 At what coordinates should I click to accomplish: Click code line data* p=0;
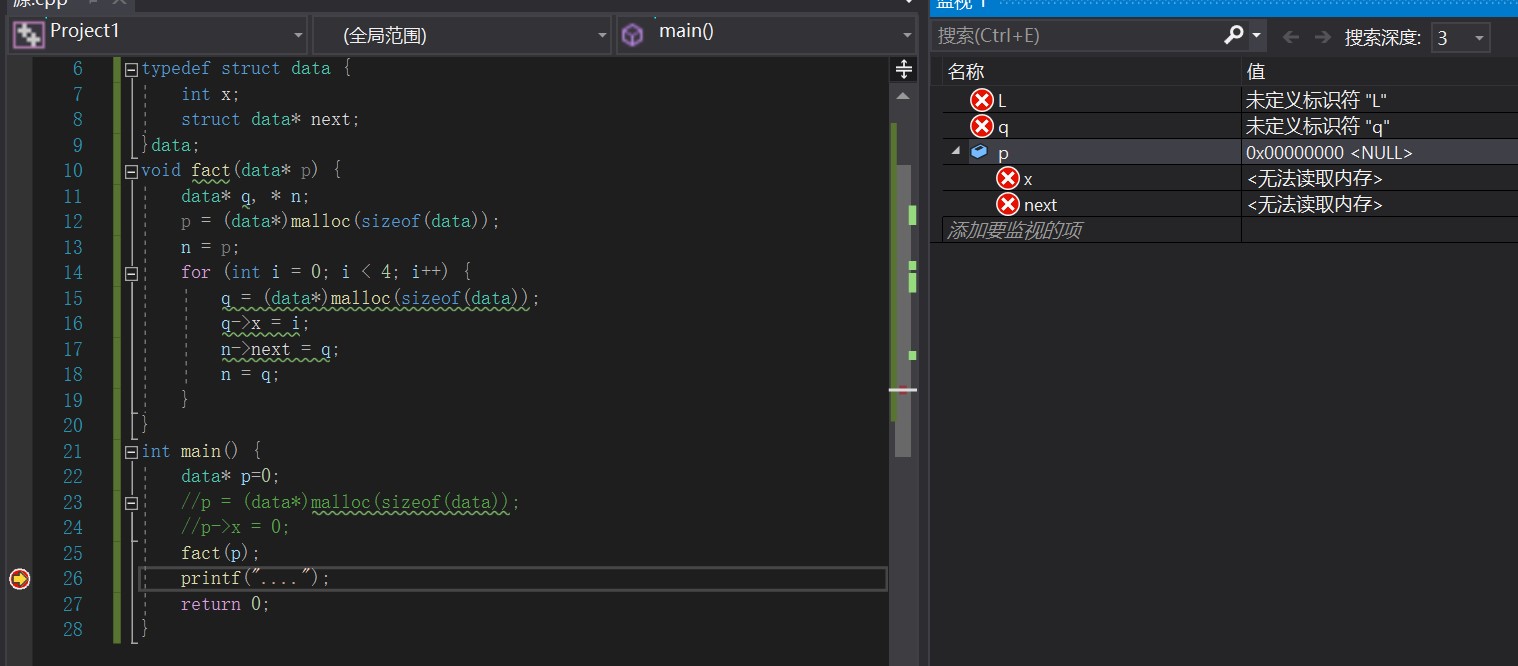tap(230, 477)
